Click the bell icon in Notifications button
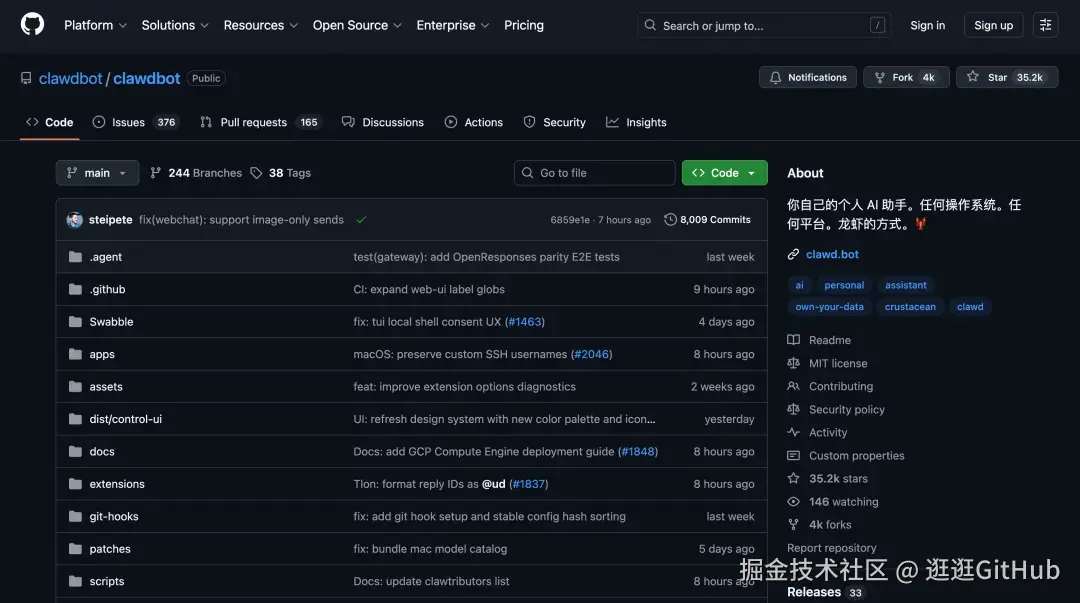This screenshot has width=1080, height=603. pos(776,77)
